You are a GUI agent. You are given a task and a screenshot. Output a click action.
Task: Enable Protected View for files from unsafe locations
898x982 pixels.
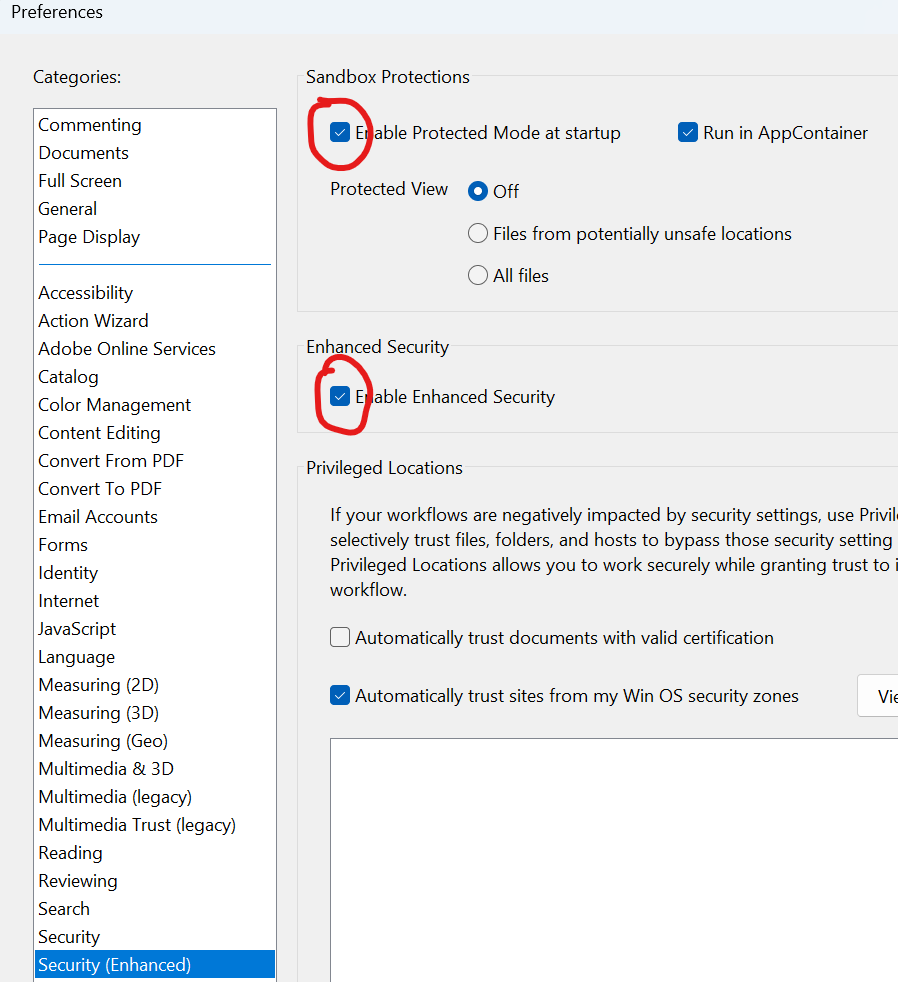click(478, 233)
